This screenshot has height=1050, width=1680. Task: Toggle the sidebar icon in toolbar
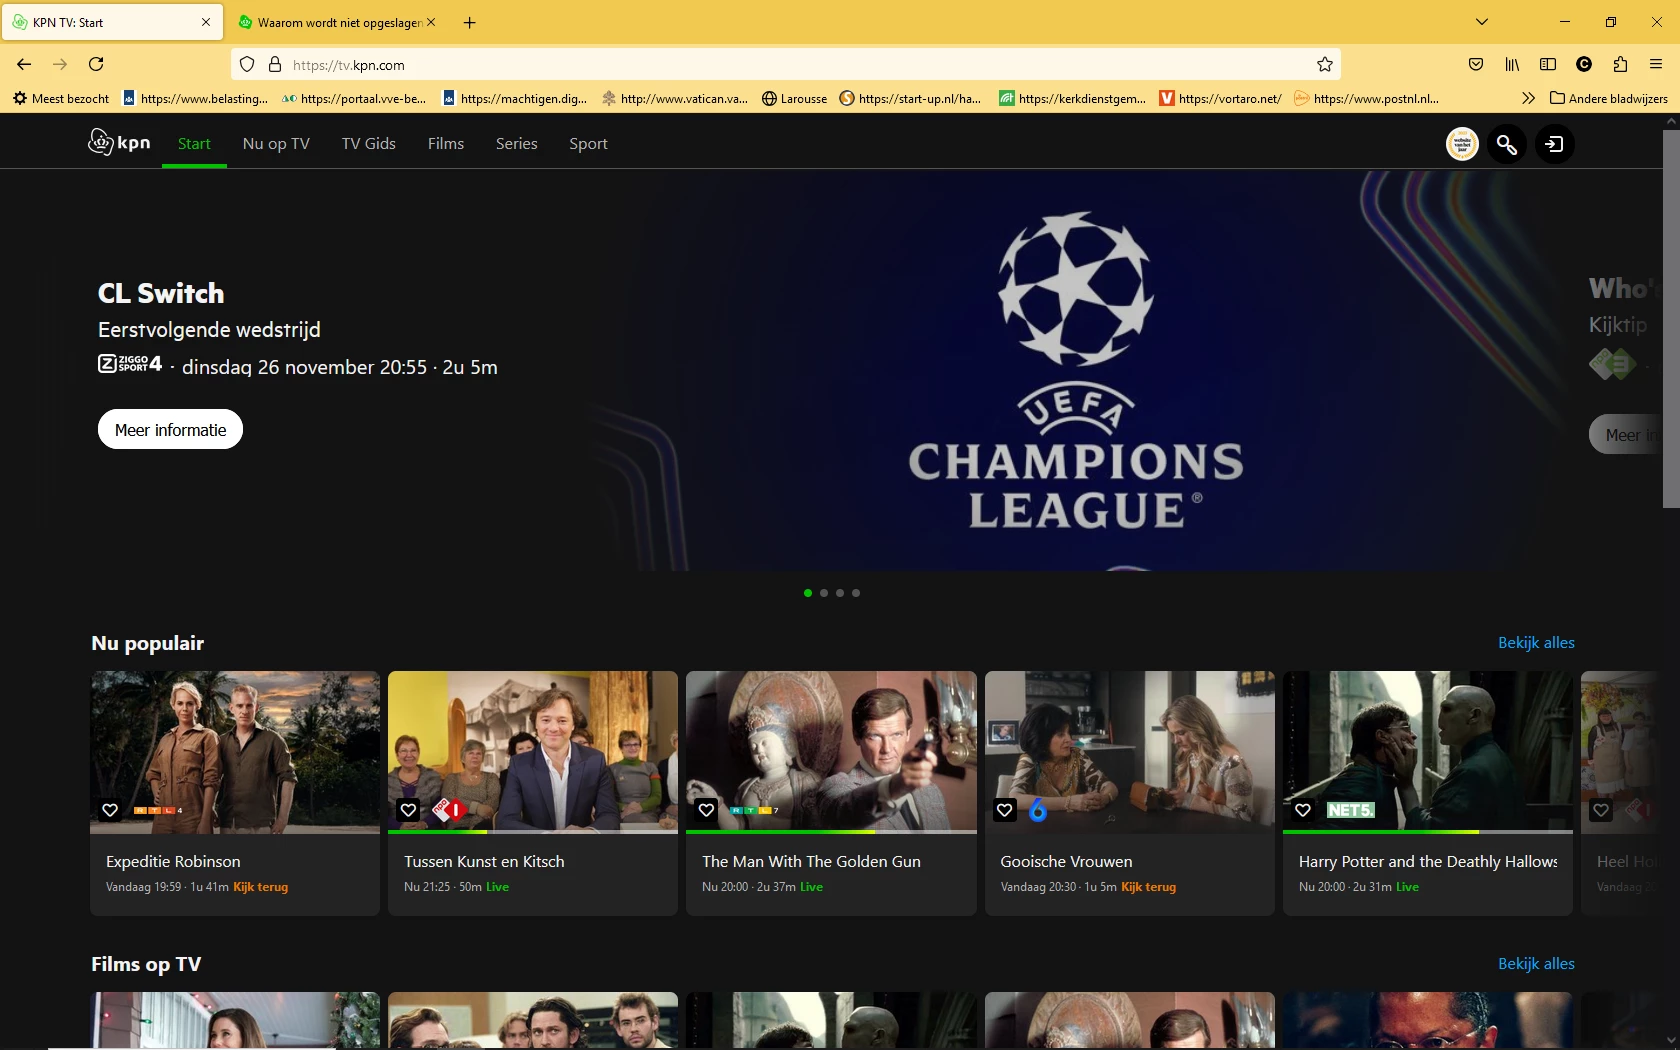pos(1548,65)
